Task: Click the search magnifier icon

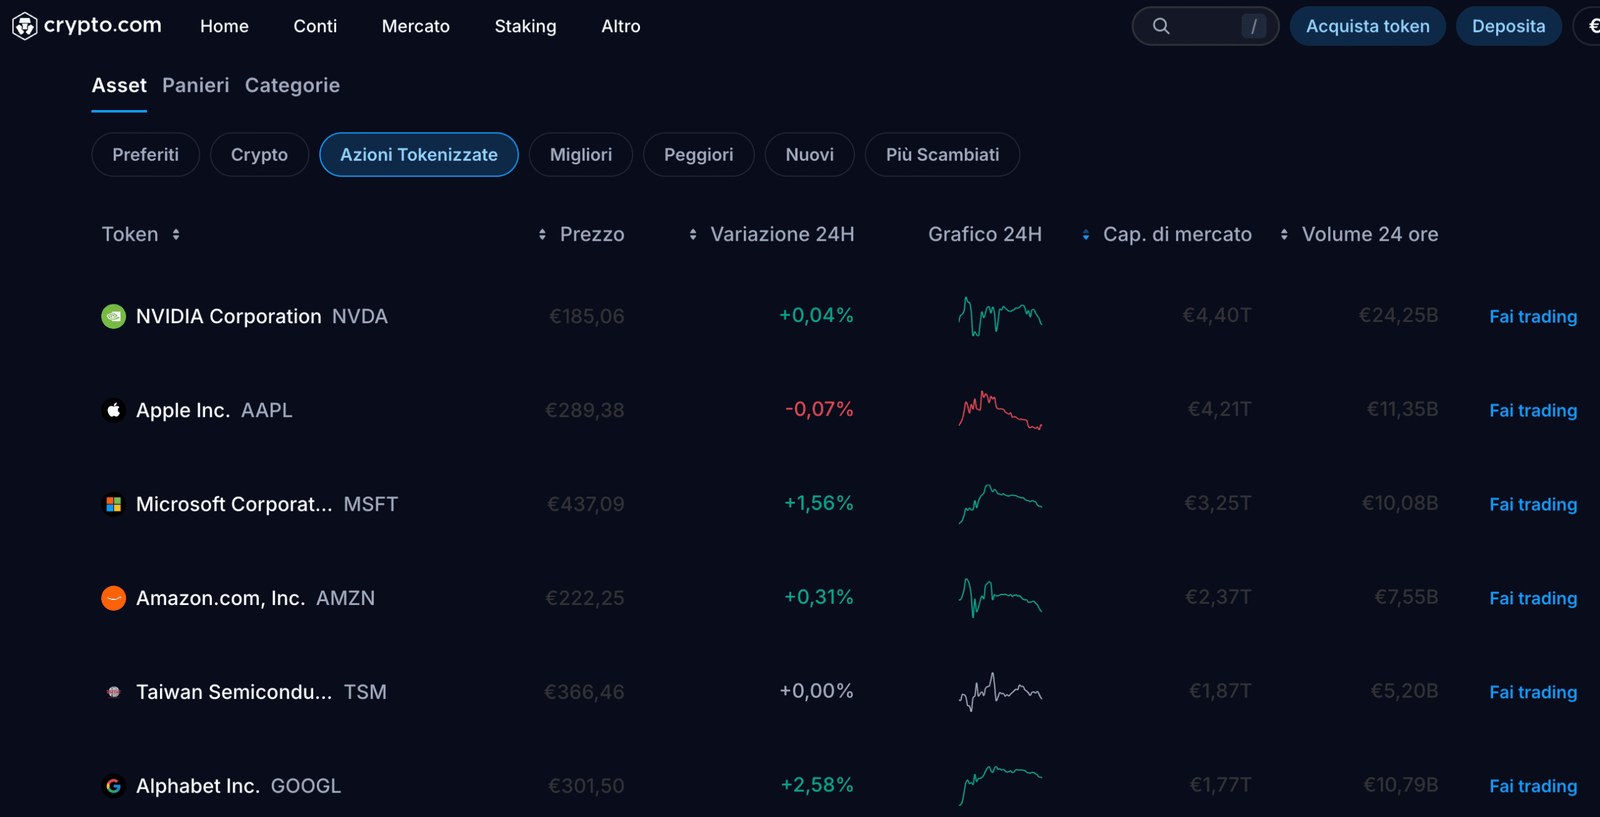Action: pos(1161,26)
